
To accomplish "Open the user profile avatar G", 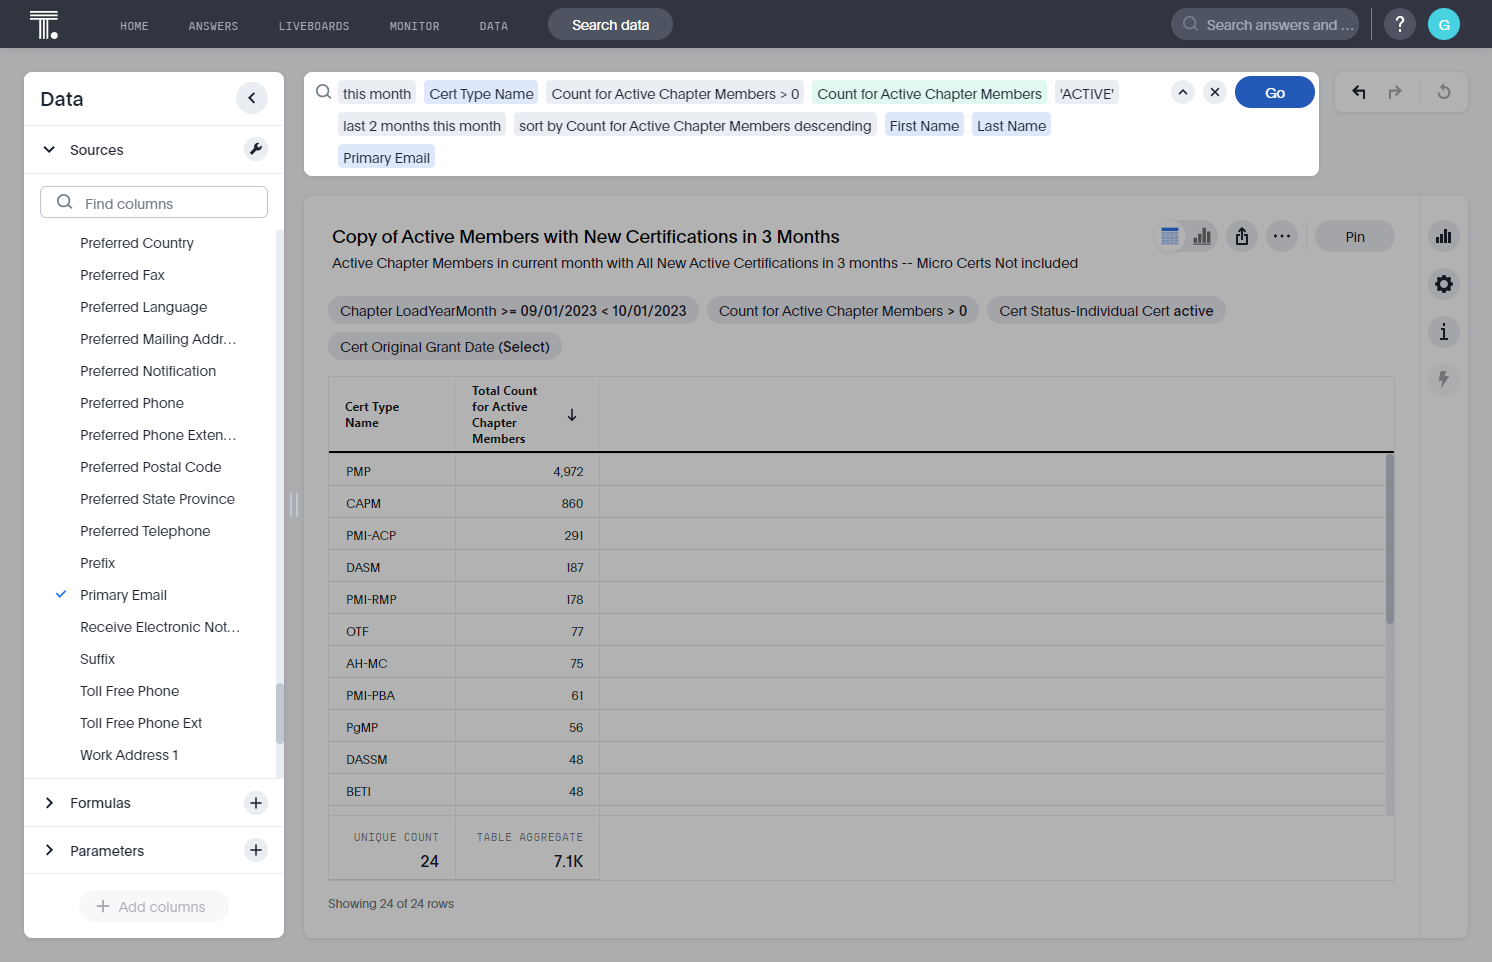I will (x=1444, y=24).
